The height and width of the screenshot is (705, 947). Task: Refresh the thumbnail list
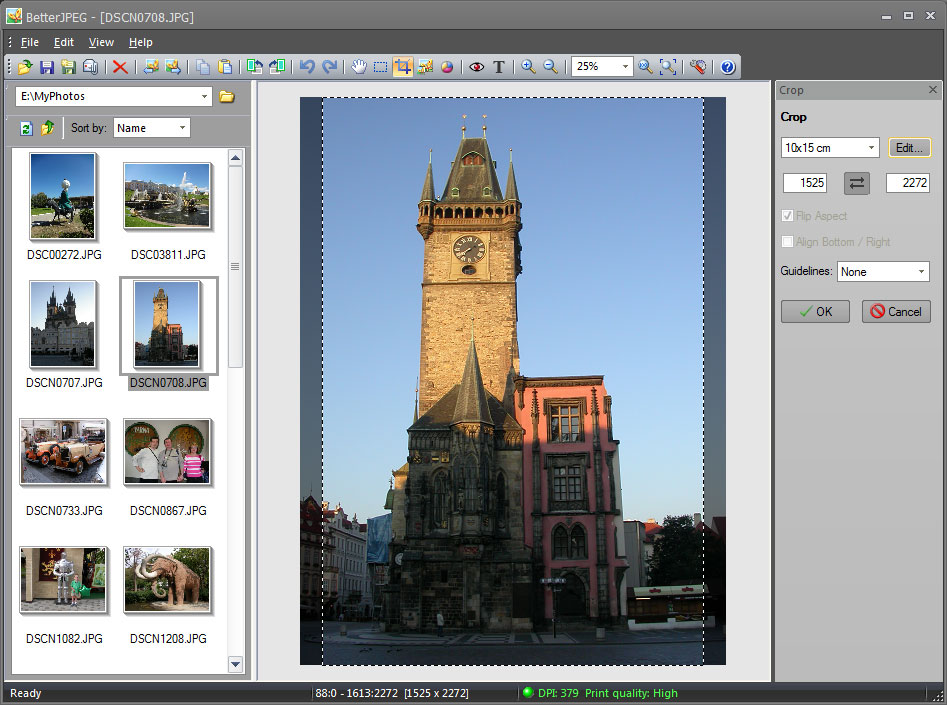click(26, 128)
